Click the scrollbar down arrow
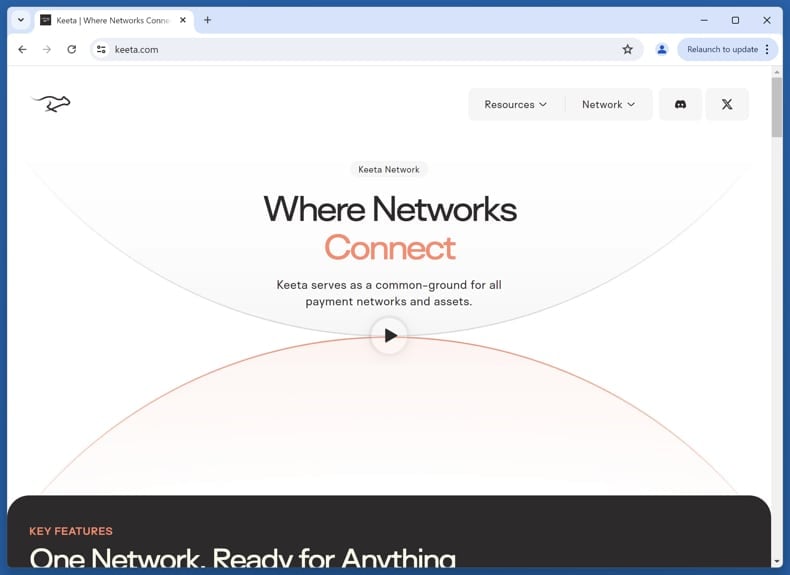The height and width of the screenshot is (575, 790). (x=776, y=561)
